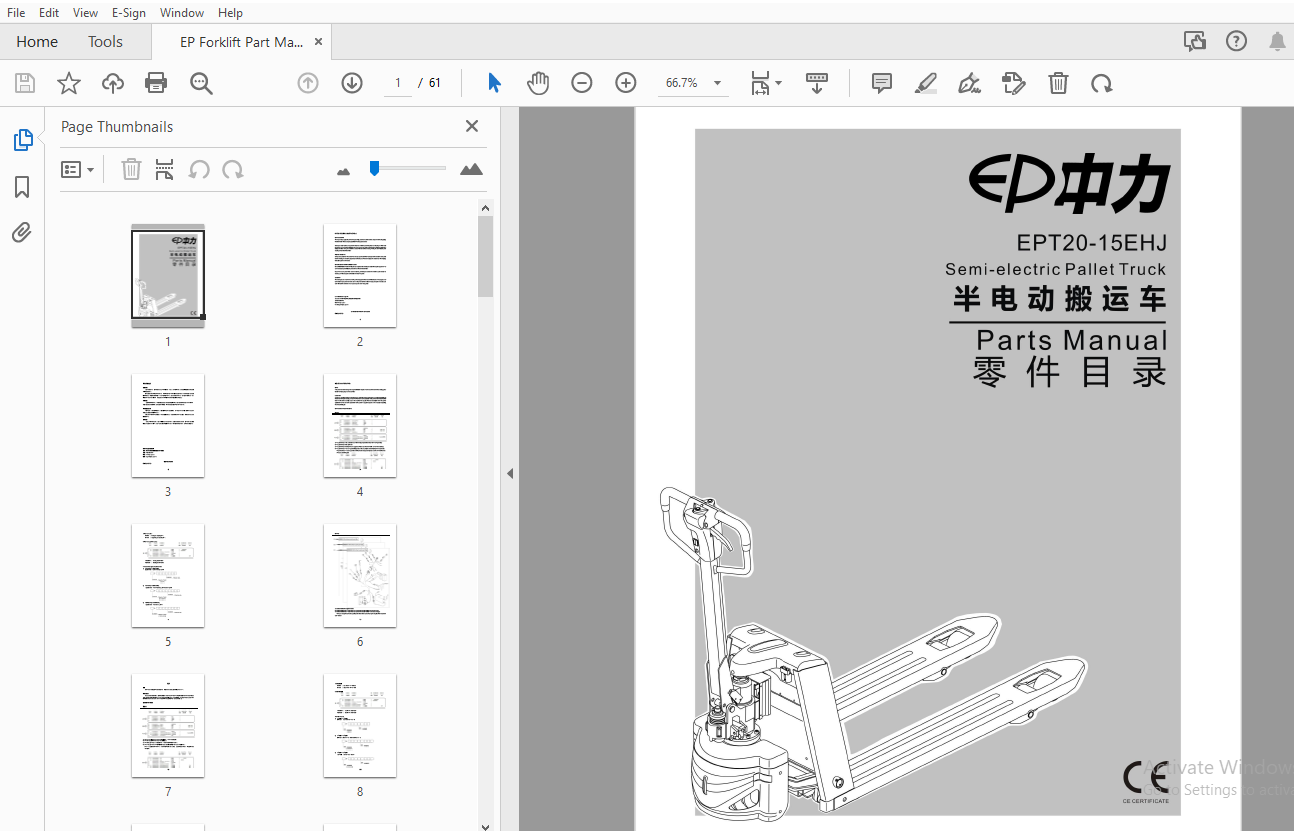Click the thumbnails panel scrollbar thumb
1294x831 pixels.
click(x=486, y=257)
